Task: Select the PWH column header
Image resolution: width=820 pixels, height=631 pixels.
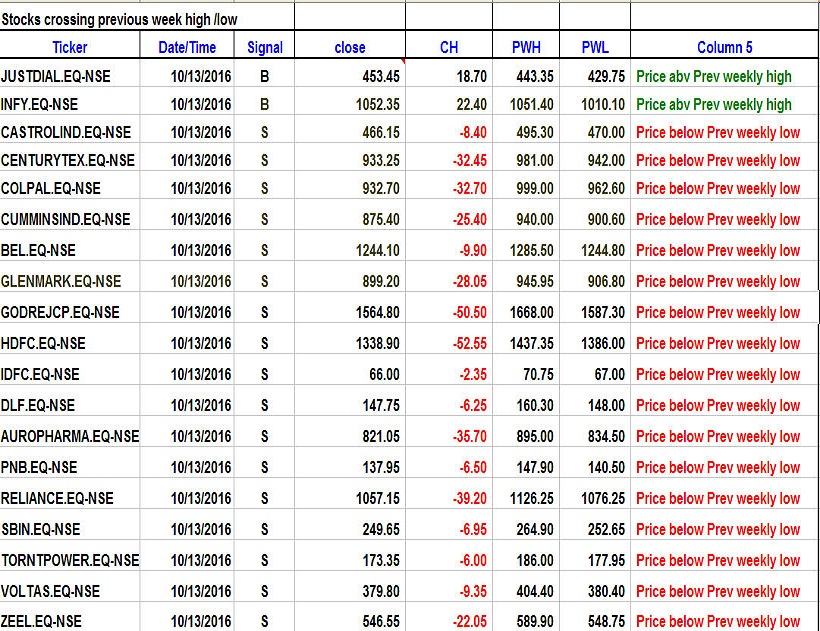Action: tap(526, 47)
